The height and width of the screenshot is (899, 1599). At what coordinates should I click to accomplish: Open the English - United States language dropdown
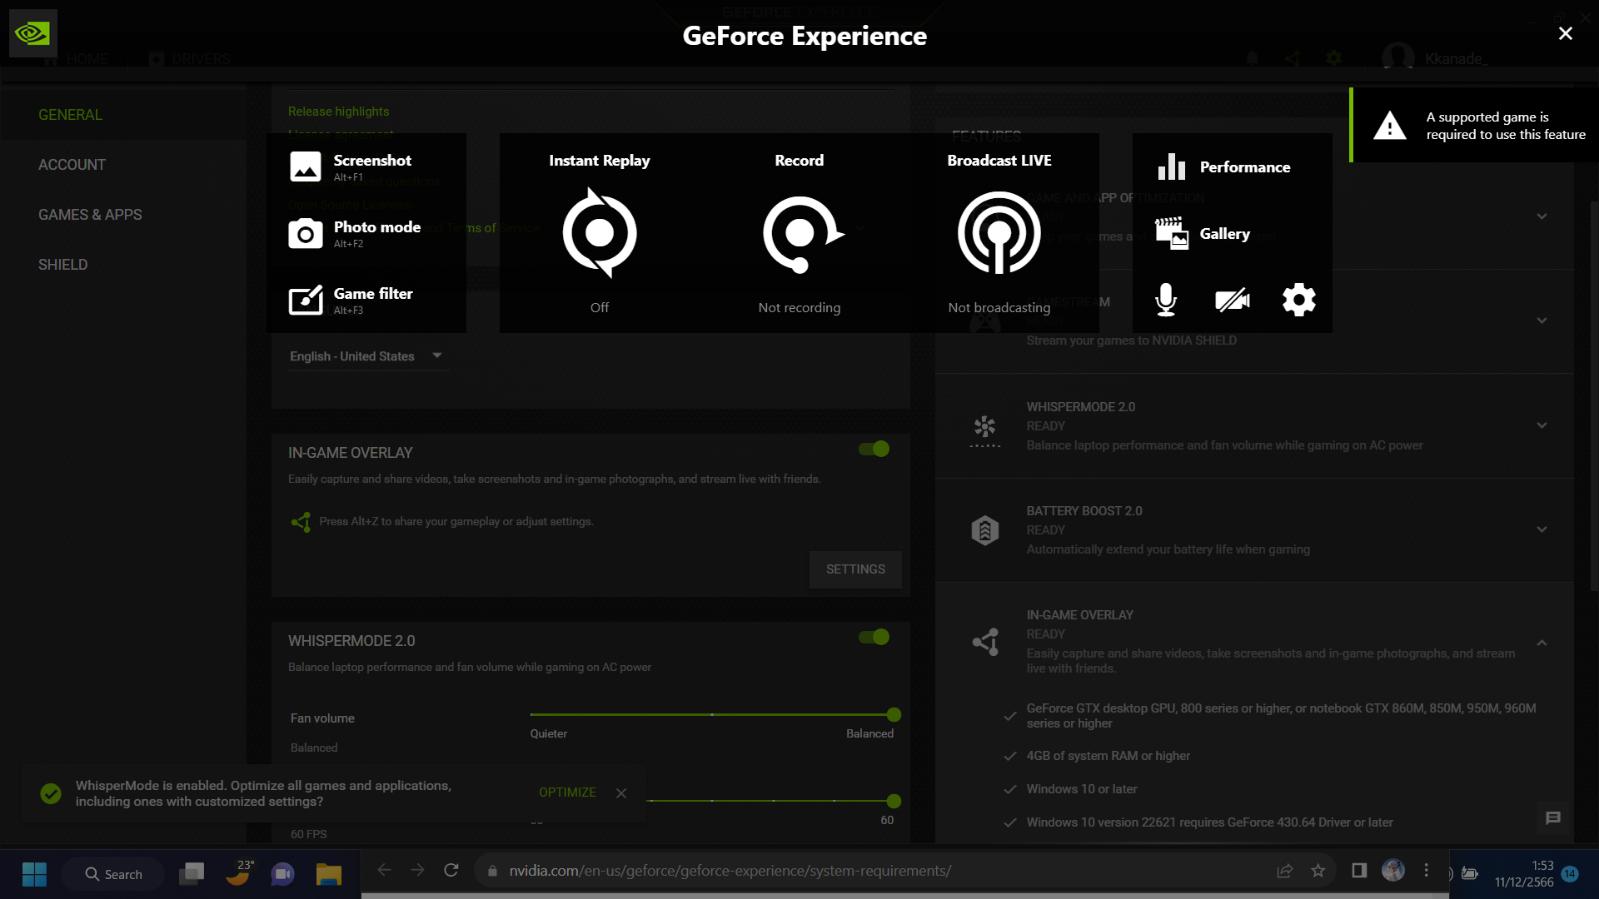tap(367, 356)
